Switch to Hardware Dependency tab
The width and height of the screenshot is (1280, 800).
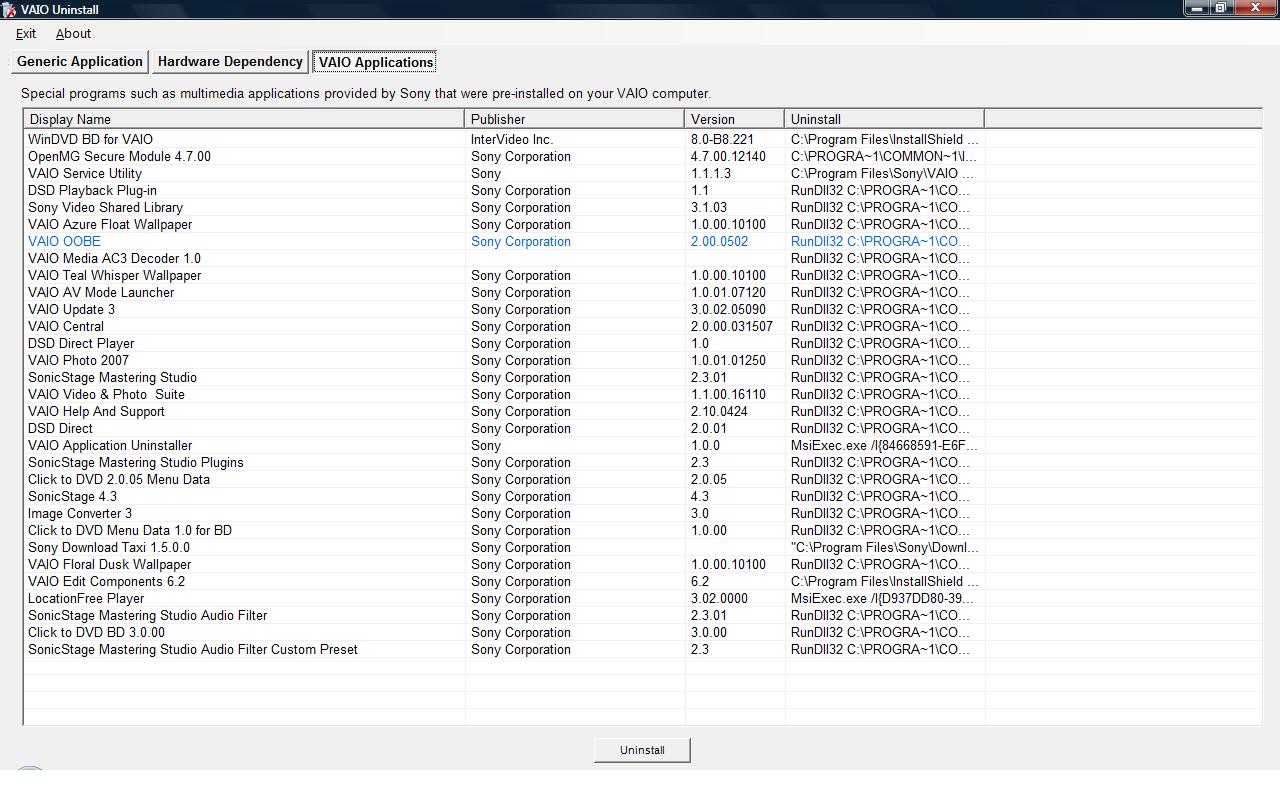[230, 62]
